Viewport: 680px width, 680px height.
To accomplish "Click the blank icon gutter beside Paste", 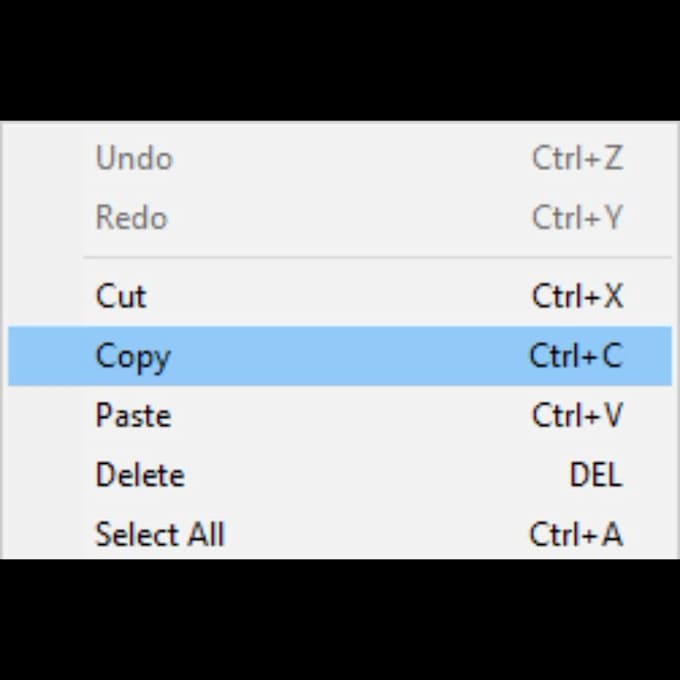I will tap(45, 415).
